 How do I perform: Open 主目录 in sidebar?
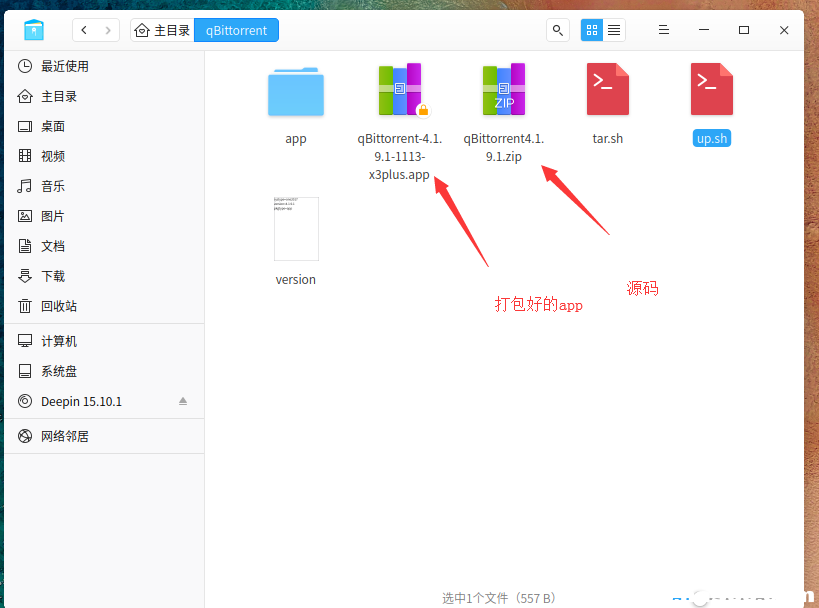point(104,97)
